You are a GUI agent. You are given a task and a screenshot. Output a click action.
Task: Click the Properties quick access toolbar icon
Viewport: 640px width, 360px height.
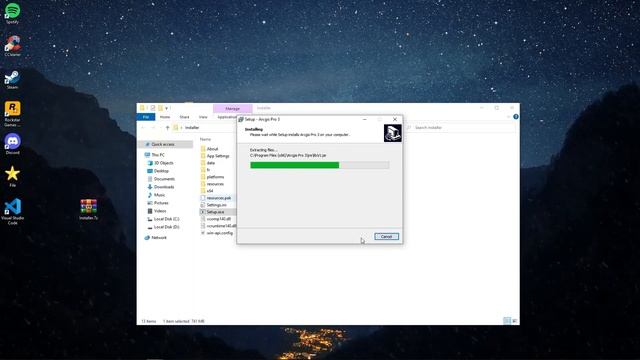(x=153, y=108)
